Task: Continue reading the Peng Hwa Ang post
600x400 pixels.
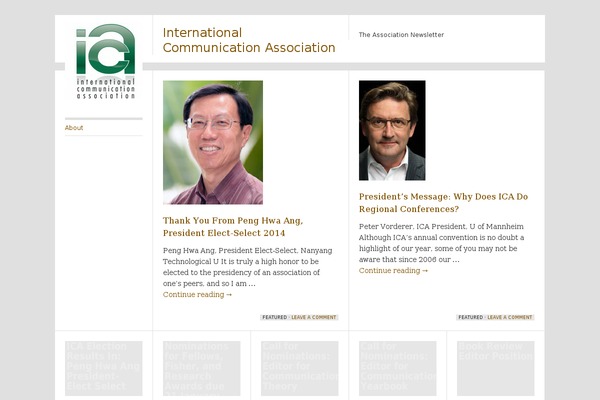Action: point(197,294)
